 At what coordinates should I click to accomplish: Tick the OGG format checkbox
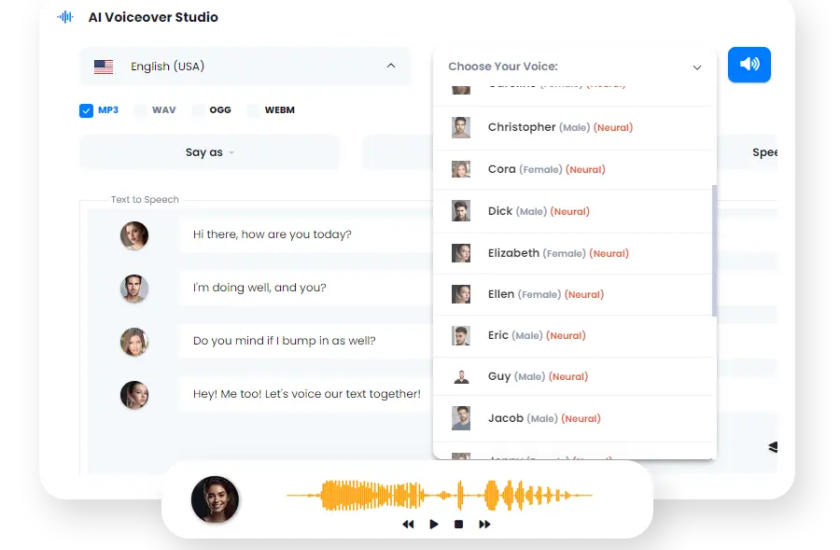pos(198,110)
